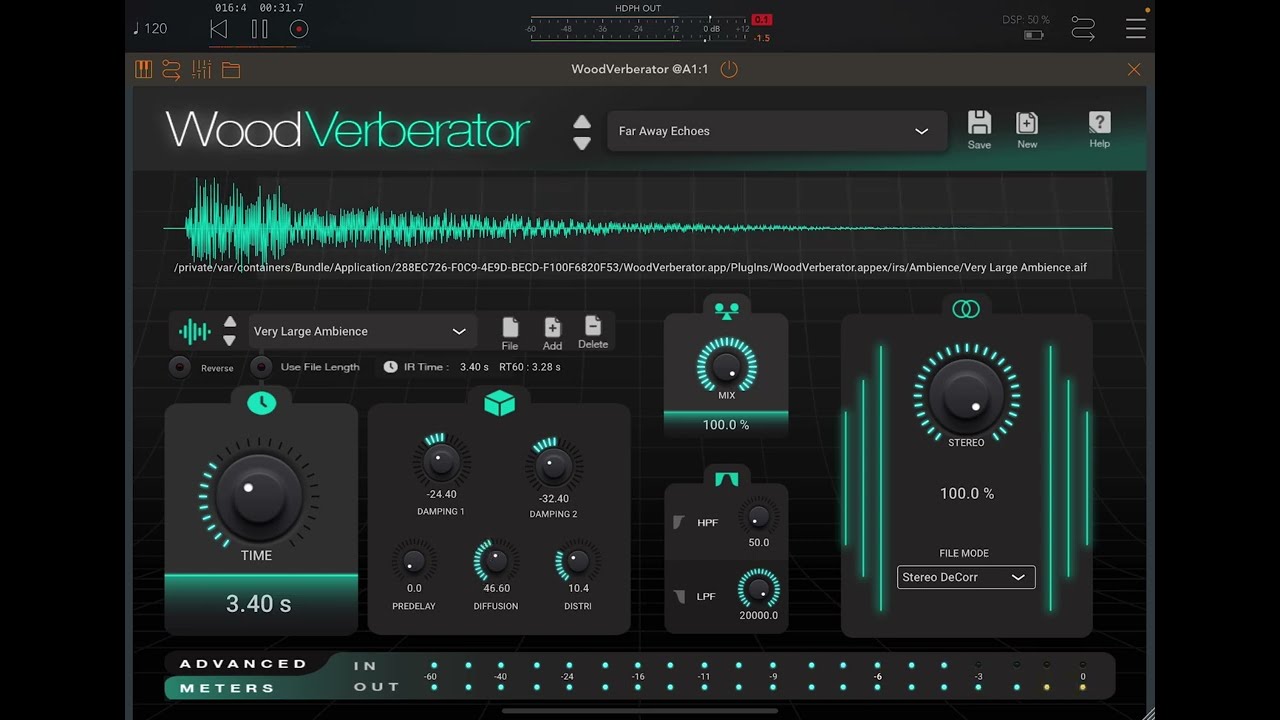The width and height of the screenshot is (1280, 720).
Task: Open the routing icon in the orange toolbar
Action: 171,69
